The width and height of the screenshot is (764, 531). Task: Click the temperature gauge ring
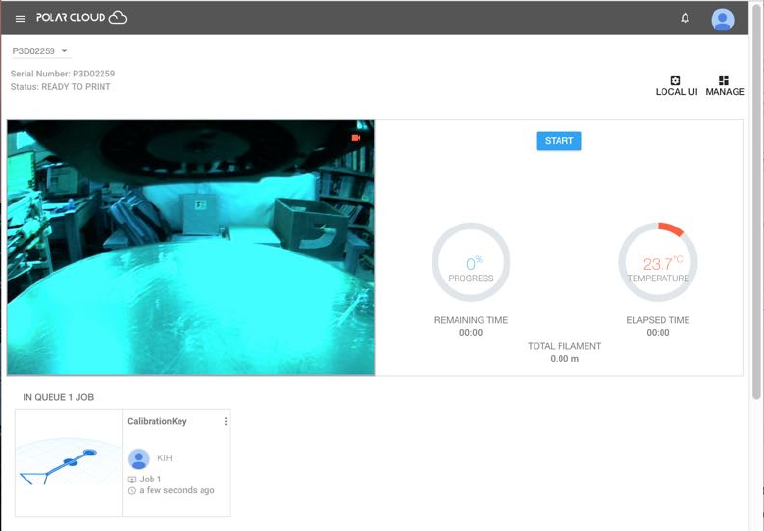657,262
